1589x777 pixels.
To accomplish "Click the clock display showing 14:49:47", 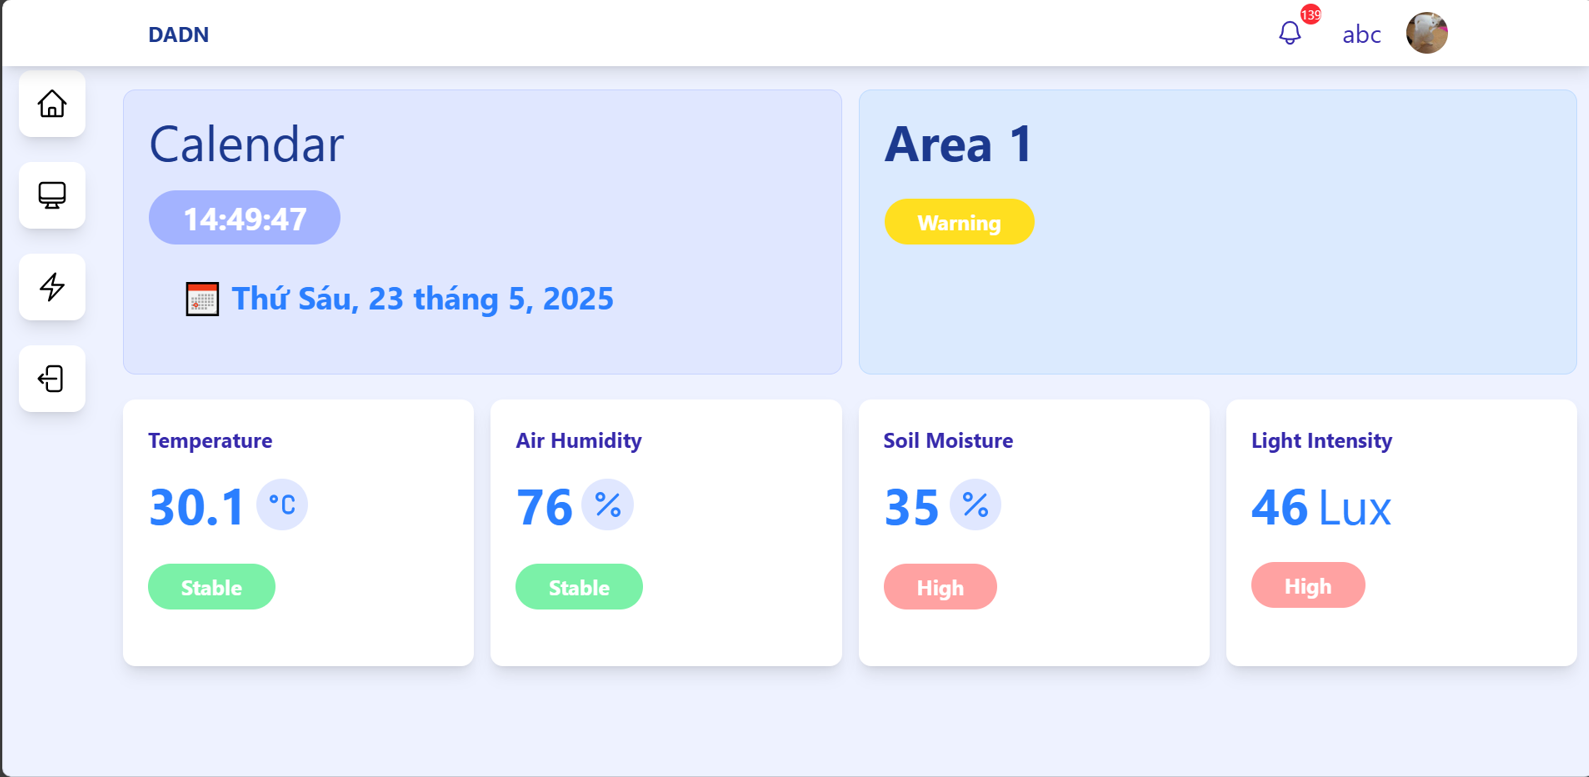I will pyautogui.click(x=243, y=217).
